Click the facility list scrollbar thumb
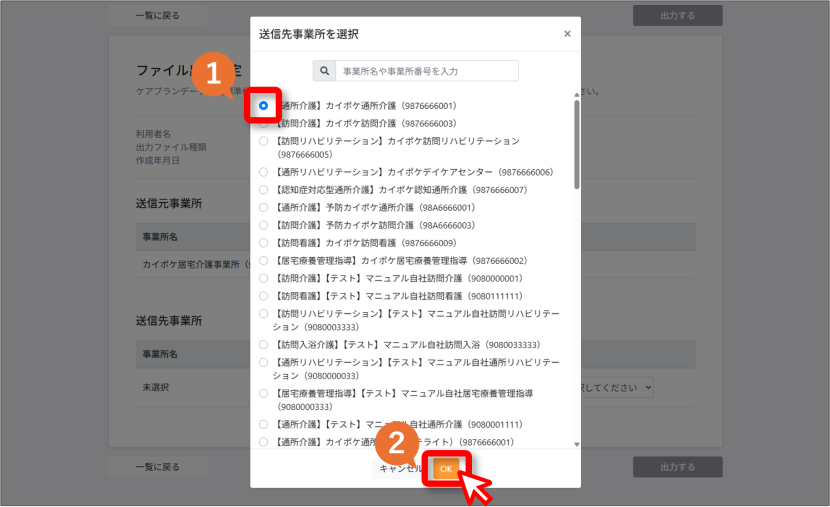 pos(576,144)
